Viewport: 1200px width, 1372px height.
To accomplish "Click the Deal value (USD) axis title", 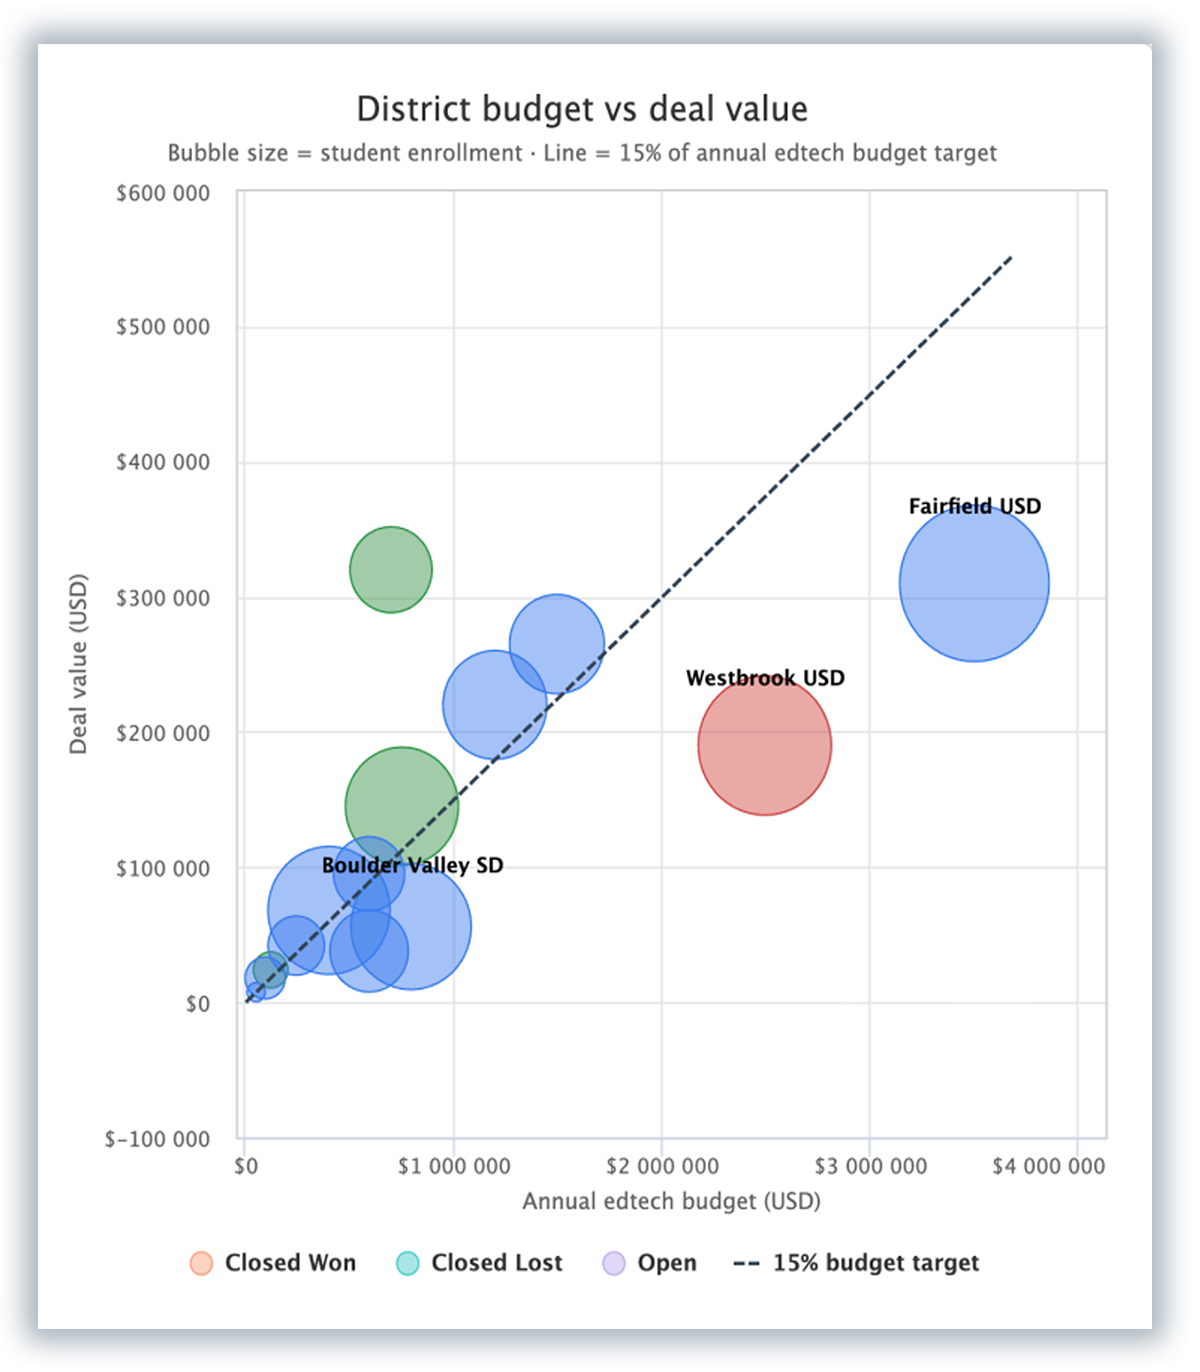I will click(x=78, y=664).
